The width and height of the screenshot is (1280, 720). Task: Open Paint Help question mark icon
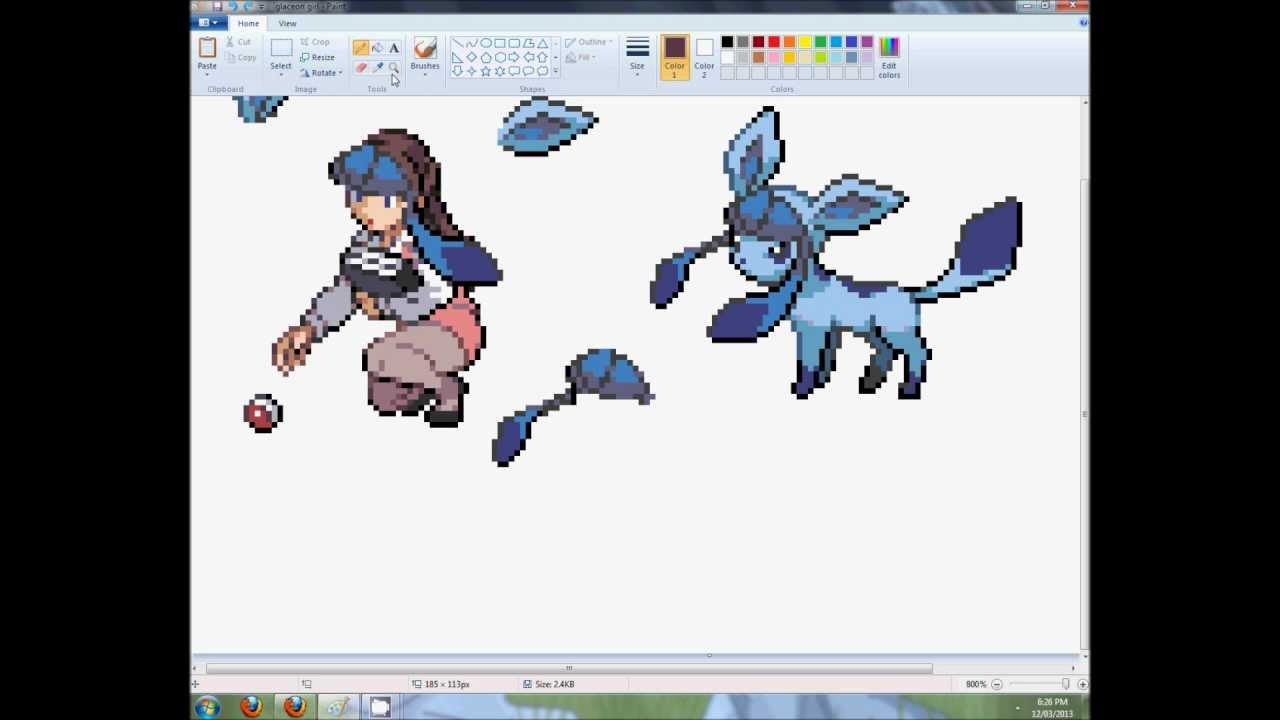pos(1084,23)
